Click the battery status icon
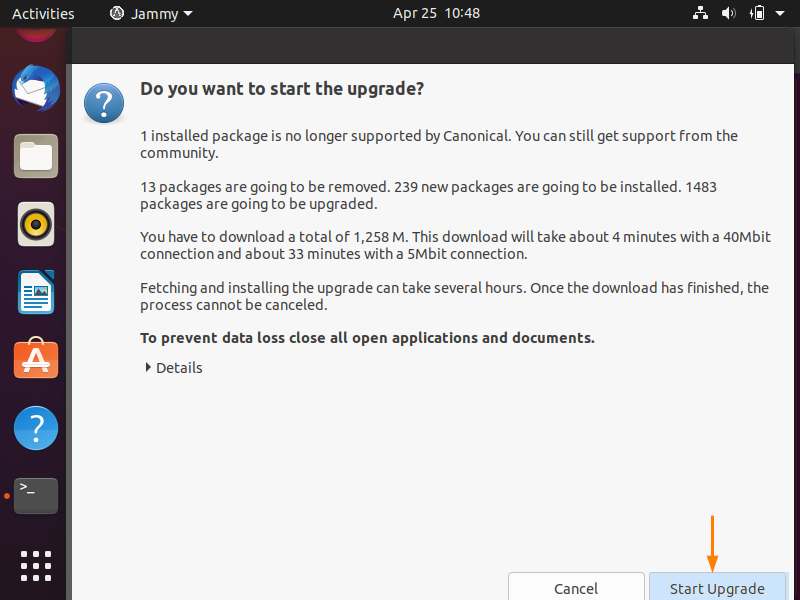 click(757, 13)
